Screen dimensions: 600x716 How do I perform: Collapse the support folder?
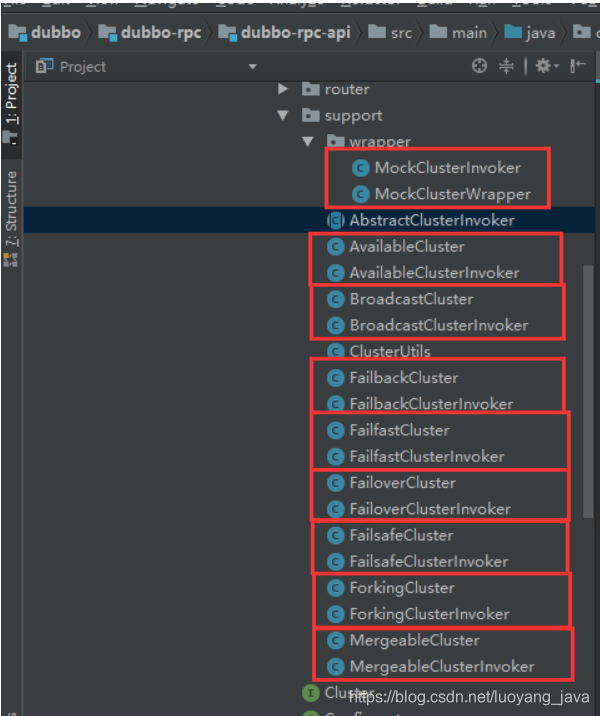[x=283, y=116]
